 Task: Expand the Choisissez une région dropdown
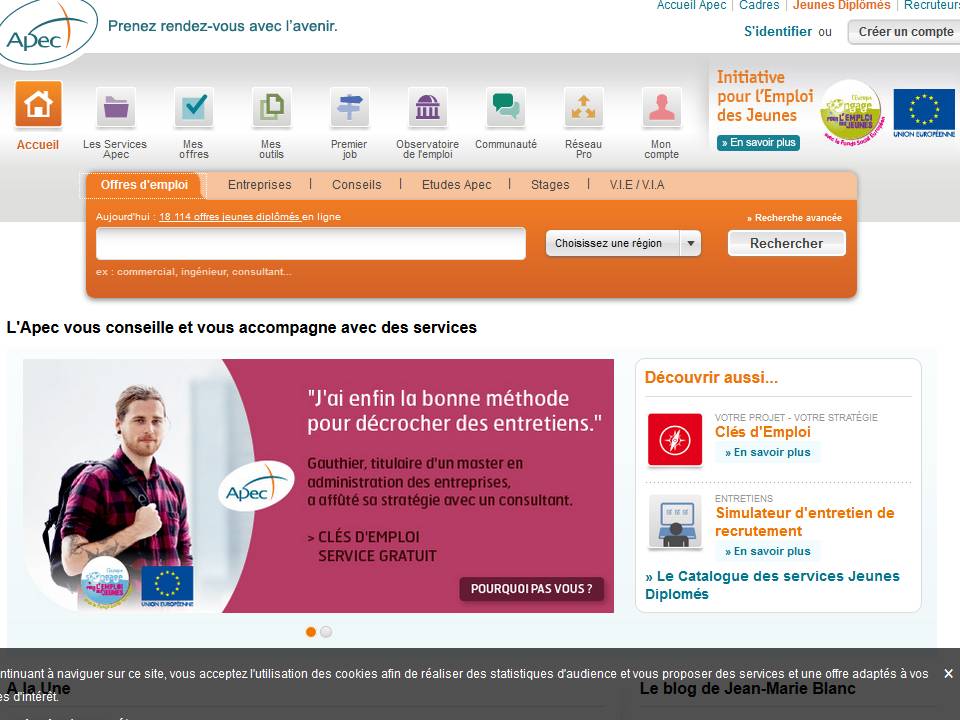[x=623, y=243]
